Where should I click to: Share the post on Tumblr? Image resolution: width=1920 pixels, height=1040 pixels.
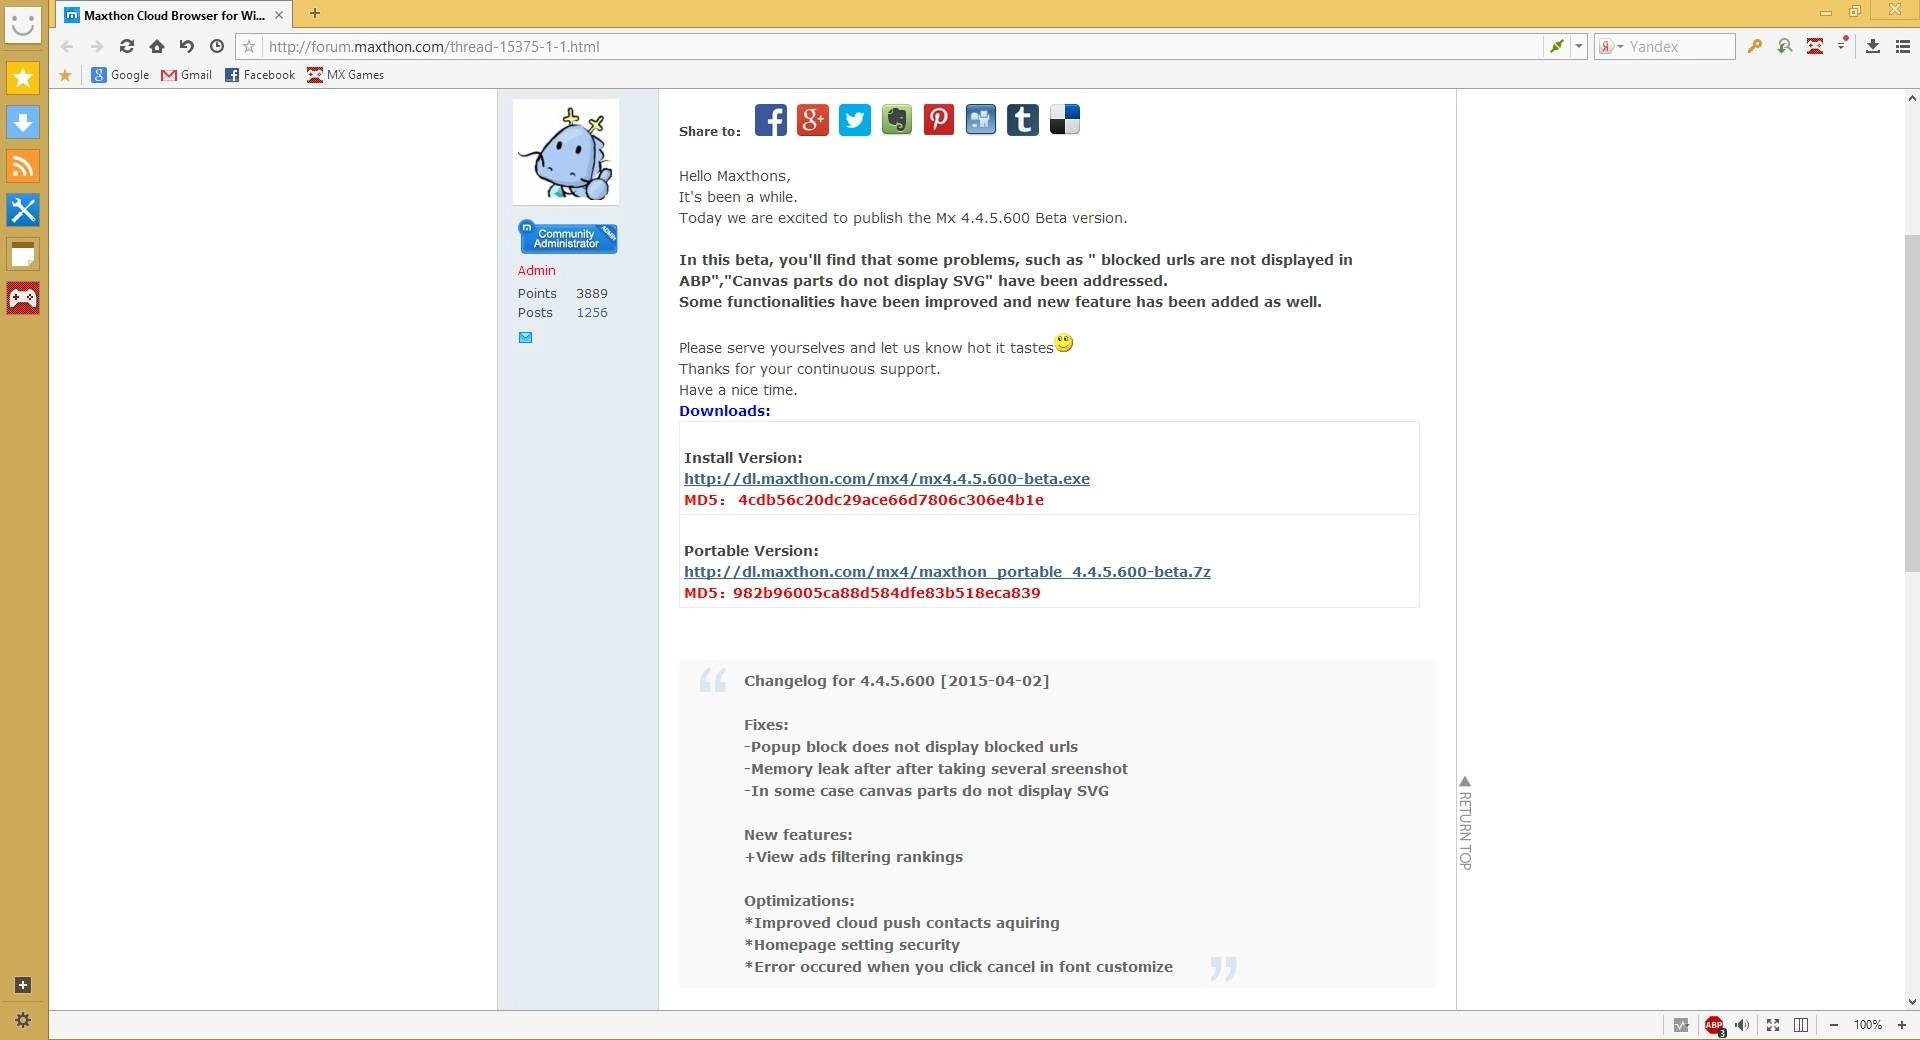coord(1023,120)
